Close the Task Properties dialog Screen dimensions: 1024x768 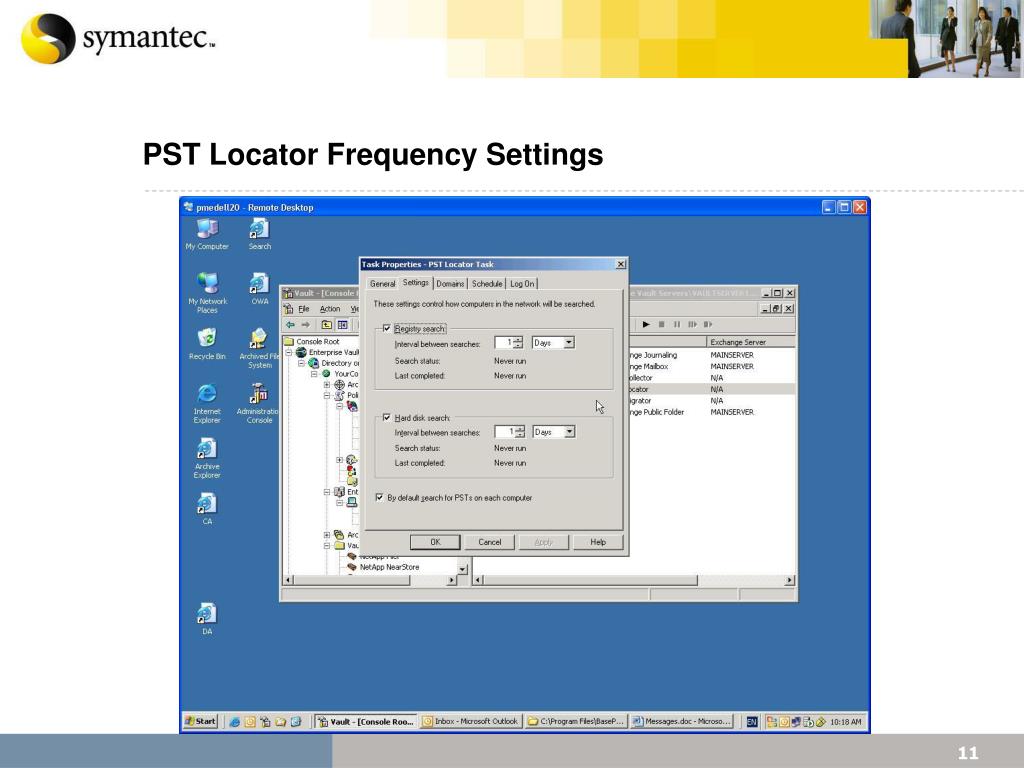coord(620,264)
